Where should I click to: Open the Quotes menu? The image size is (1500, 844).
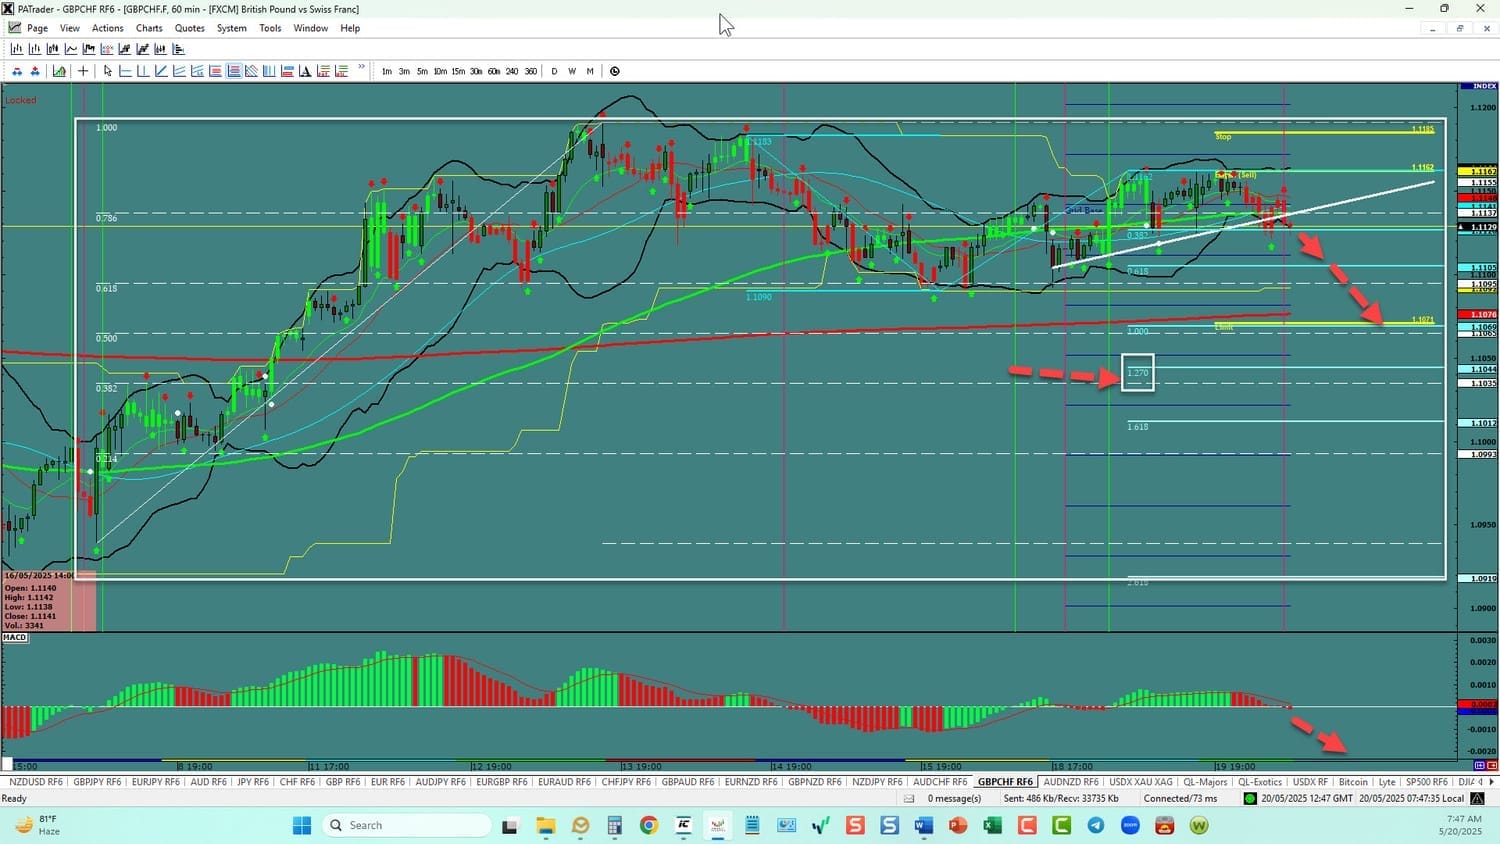click(x=189, y=28)
